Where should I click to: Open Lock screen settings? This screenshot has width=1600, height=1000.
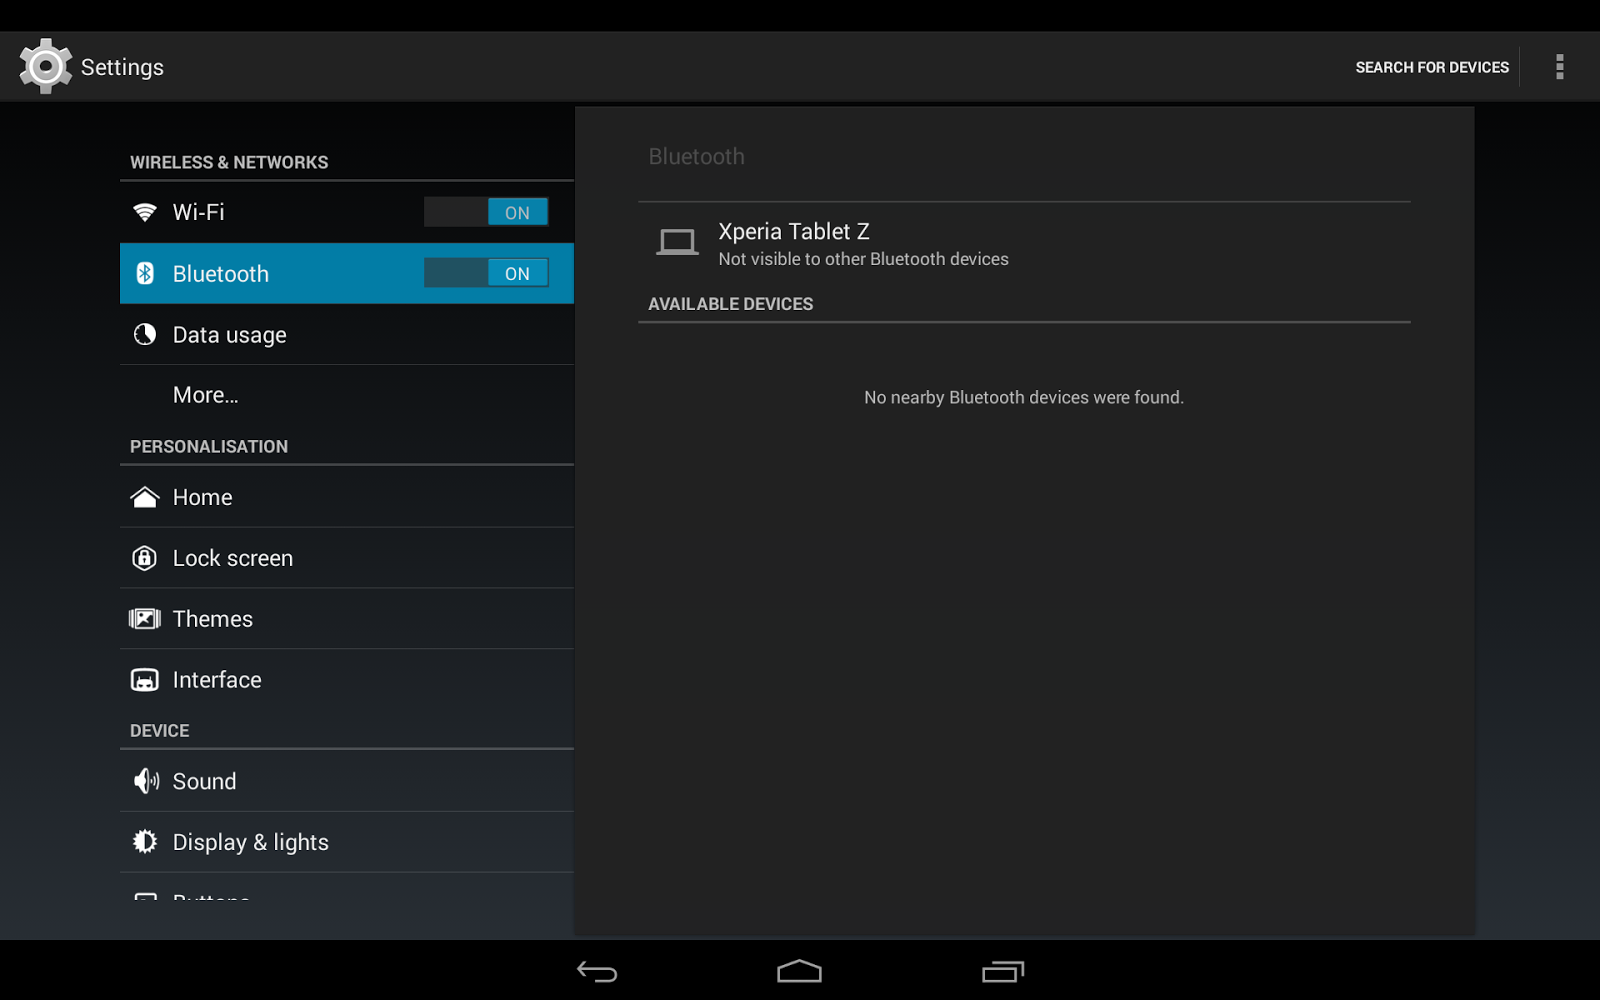click(347, 558)
